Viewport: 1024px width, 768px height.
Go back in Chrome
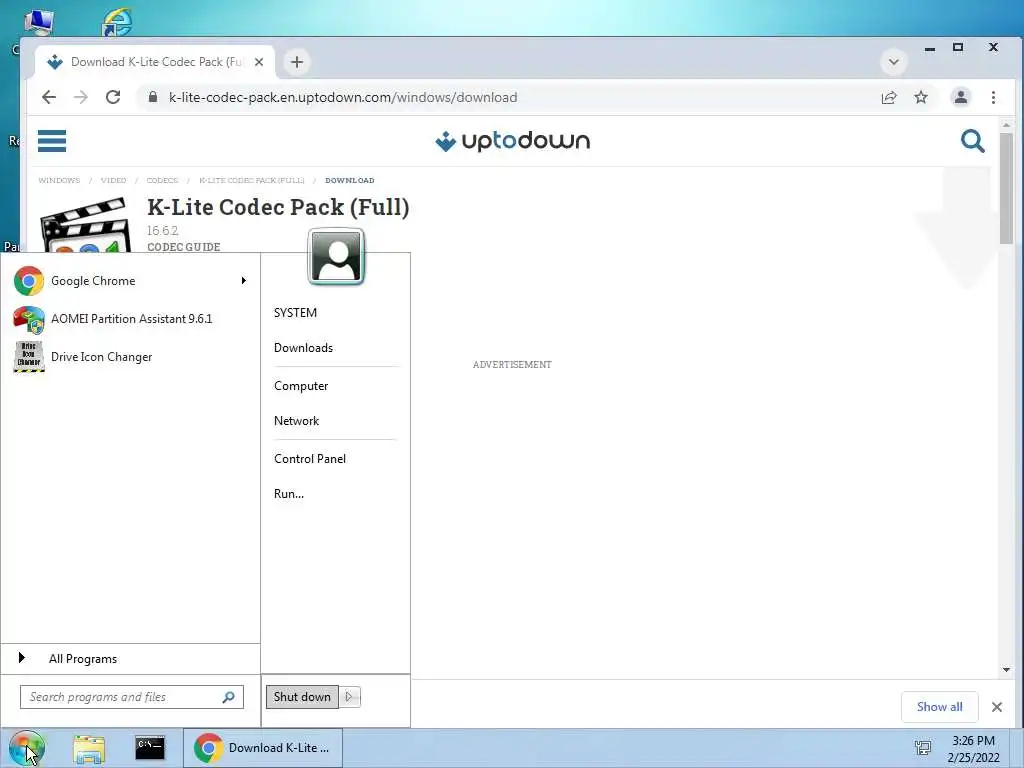coord(49,97)
